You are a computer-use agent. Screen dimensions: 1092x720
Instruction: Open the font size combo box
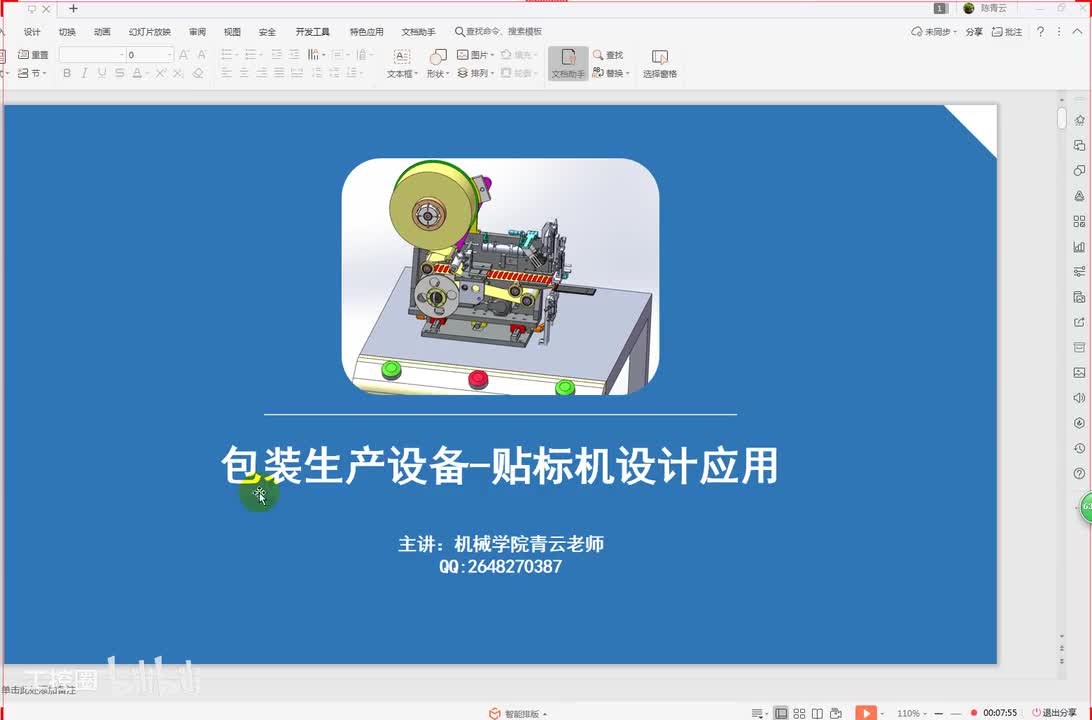coord(150,54)
